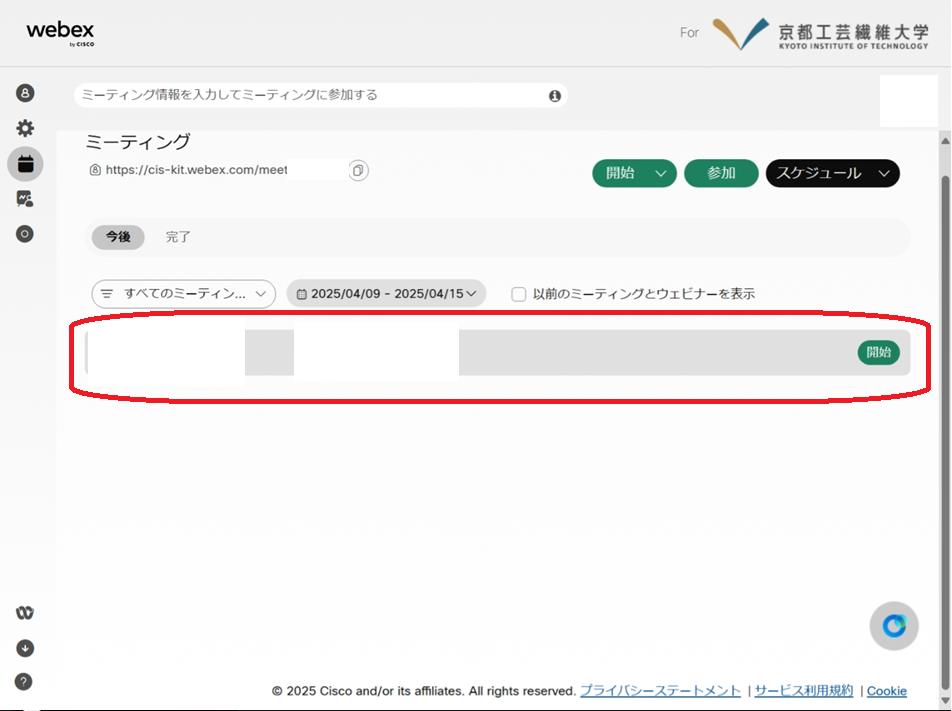The height and width of the screenshot is (711, 952).
Task: Open the insights chart icon in sidebar
Action: 25,199
